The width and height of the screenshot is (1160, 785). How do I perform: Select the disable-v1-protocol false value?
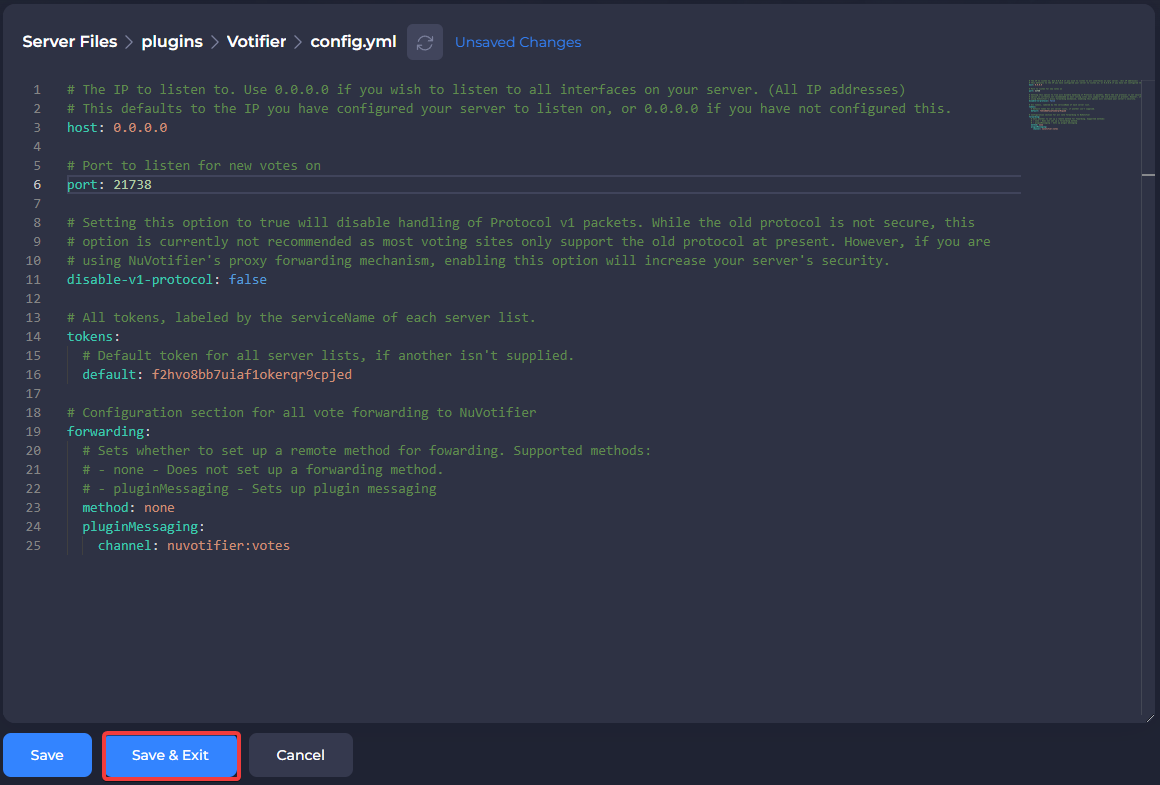tap(248, 279)
